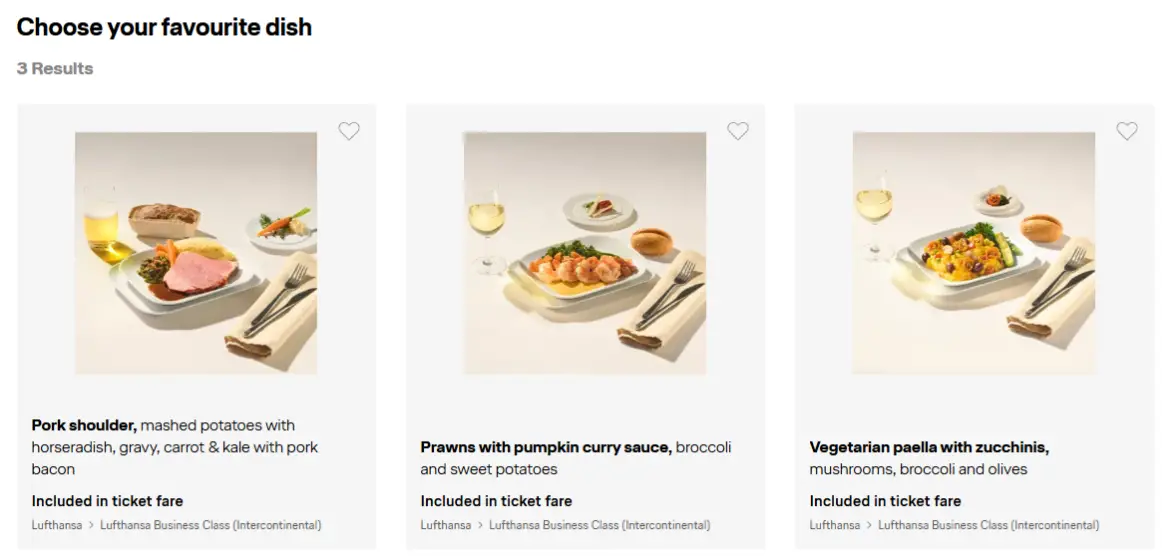Click 'Included in ticket fare' on Pork card
Image resolution: width=1162 pixels, height=558 pixels.
(x=107, y=501)
